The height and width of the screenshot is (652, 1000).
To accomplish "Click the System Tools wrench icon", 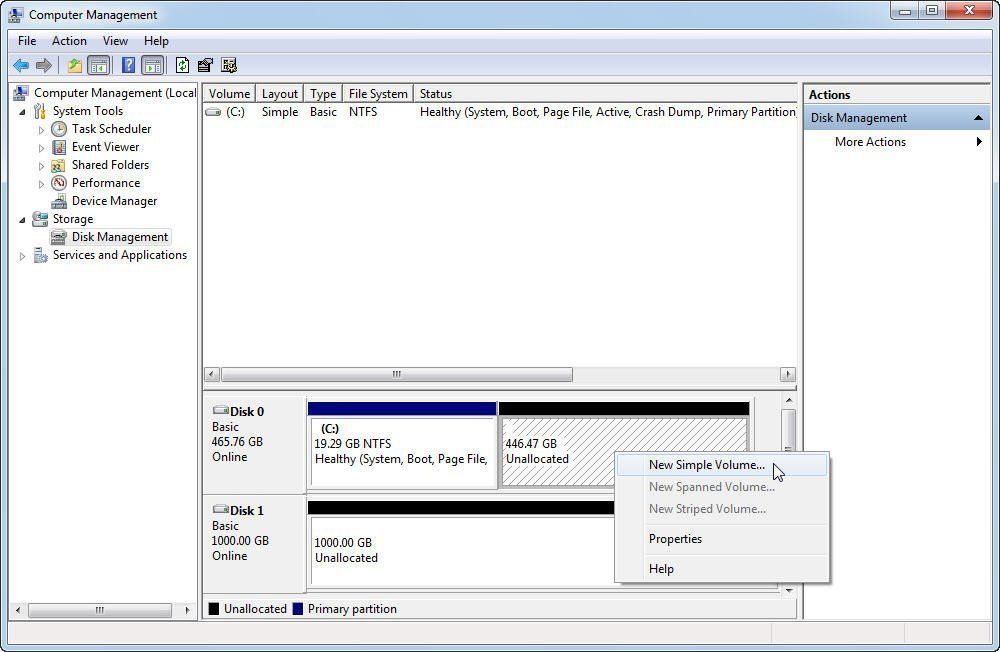I will pyautogui.click(x=40, y=111).
